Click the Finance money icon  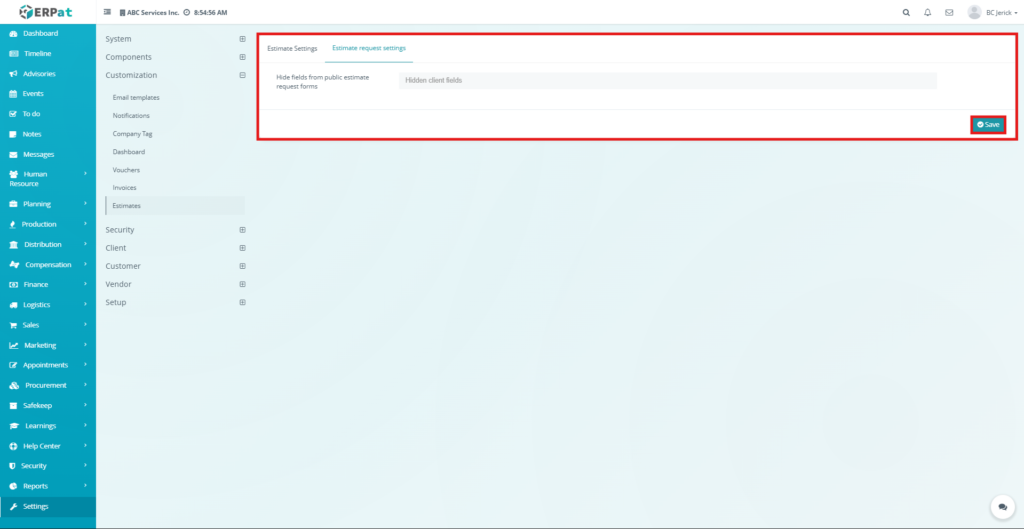[x=13, y=285]
